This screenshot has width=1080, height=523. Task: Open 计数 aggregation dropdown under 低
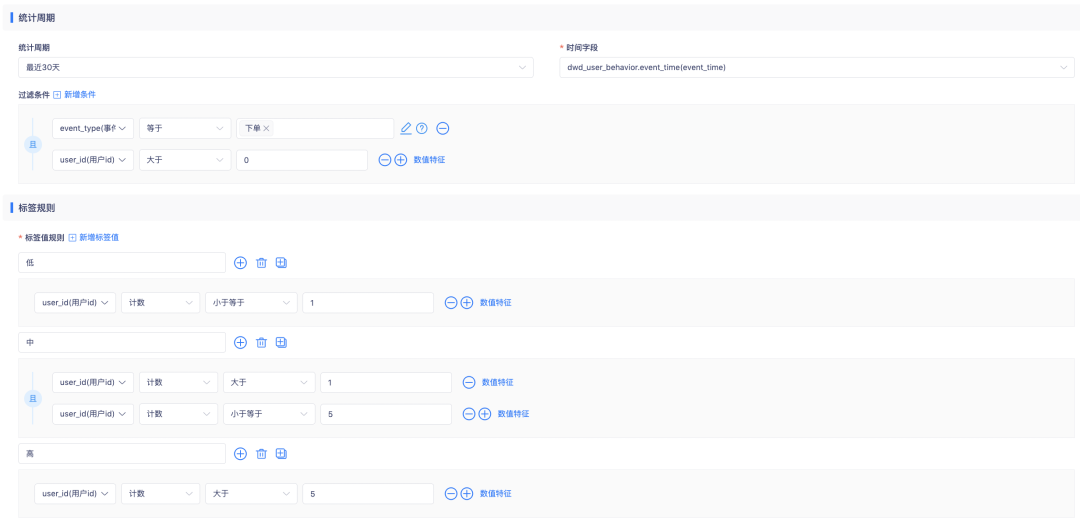(x=160, y=302)
